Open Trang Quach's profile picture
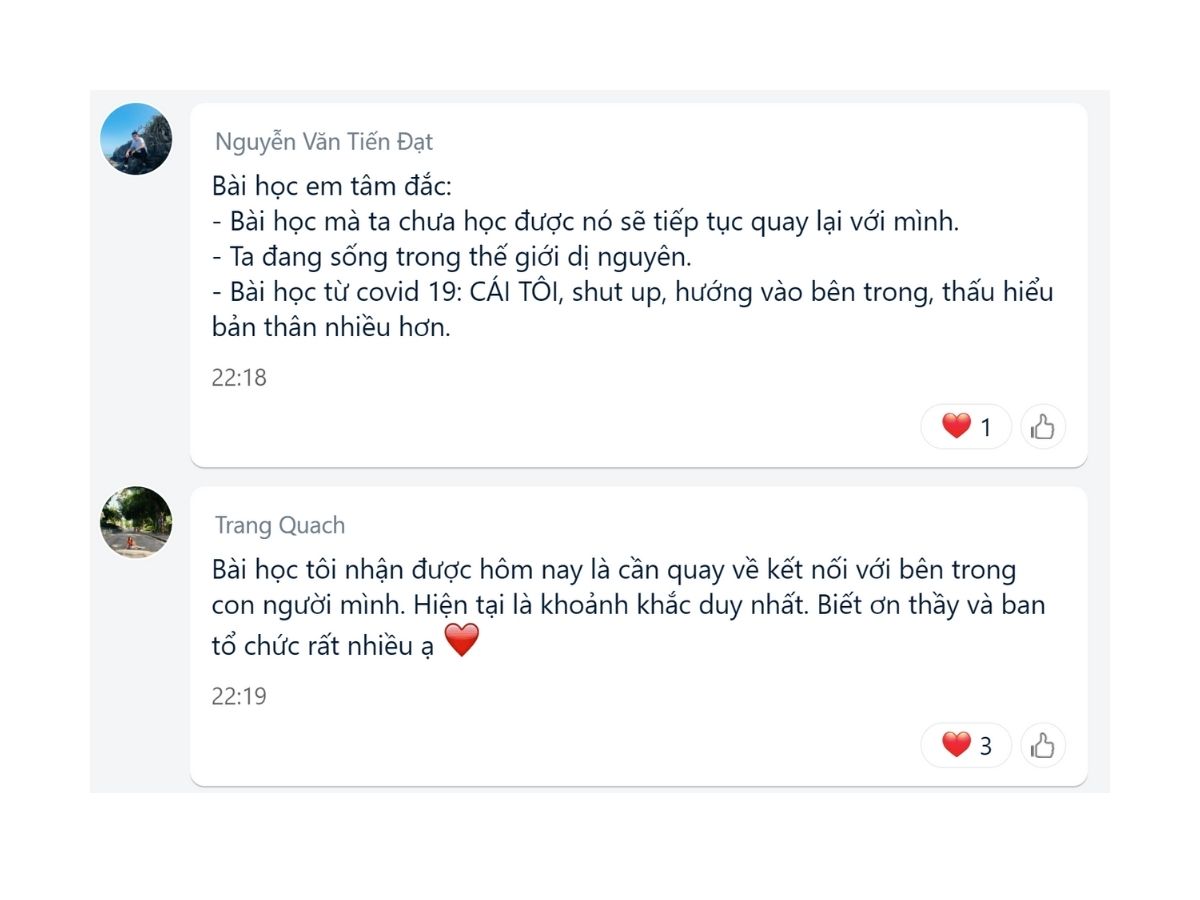 pos(136,522)
